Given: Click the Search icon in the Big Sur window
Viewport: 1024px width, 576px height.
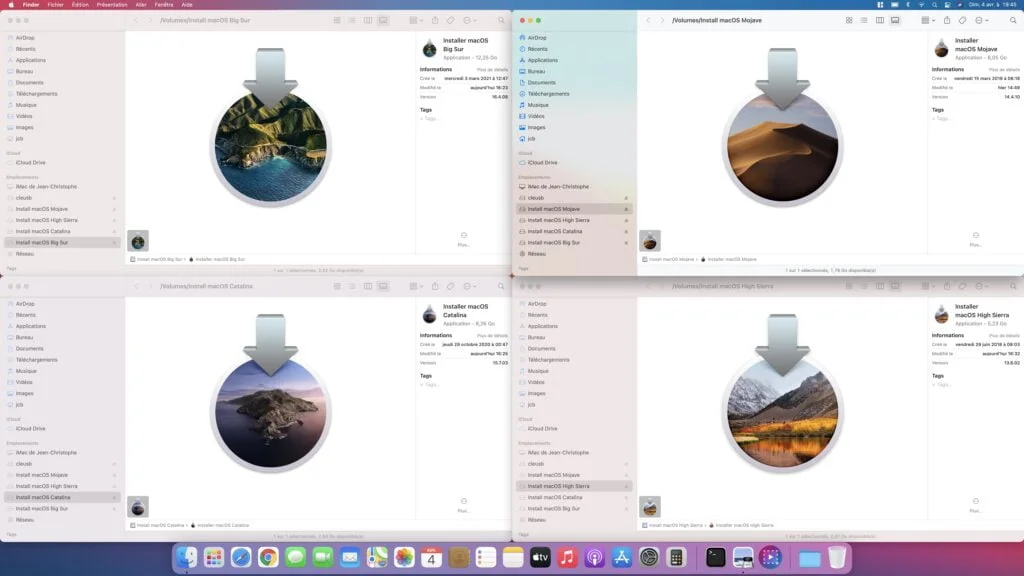Looking at the screenshot, I should 501,19.
